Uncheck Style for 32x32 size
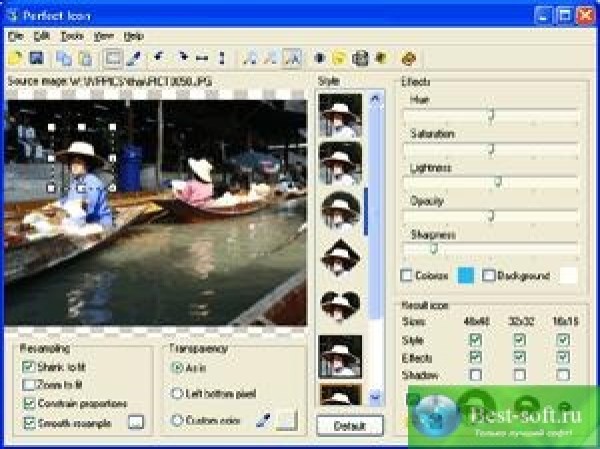600x449 pixels. (519, 340)
